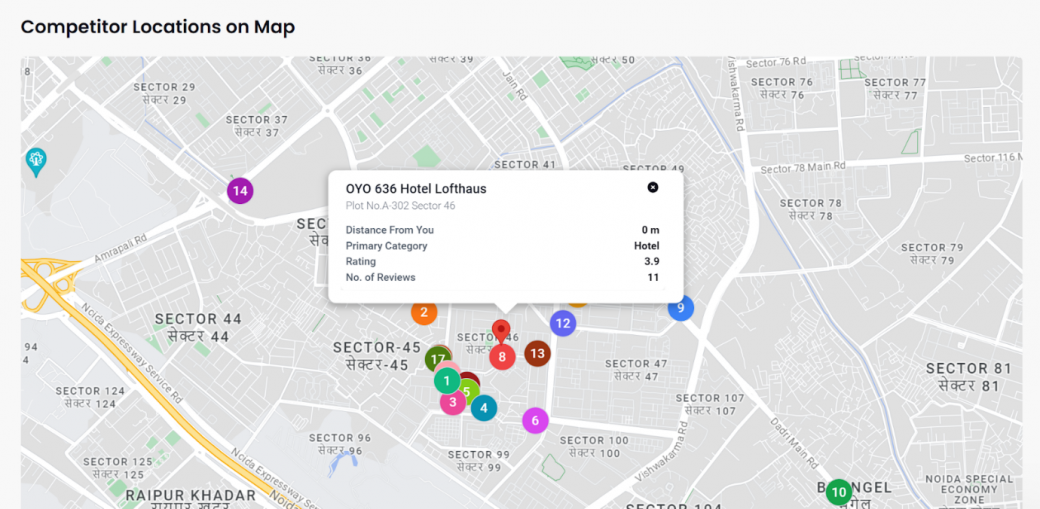Select the teal-green marker numbered 1
The image size is (1040, 509).
[447, 381]
